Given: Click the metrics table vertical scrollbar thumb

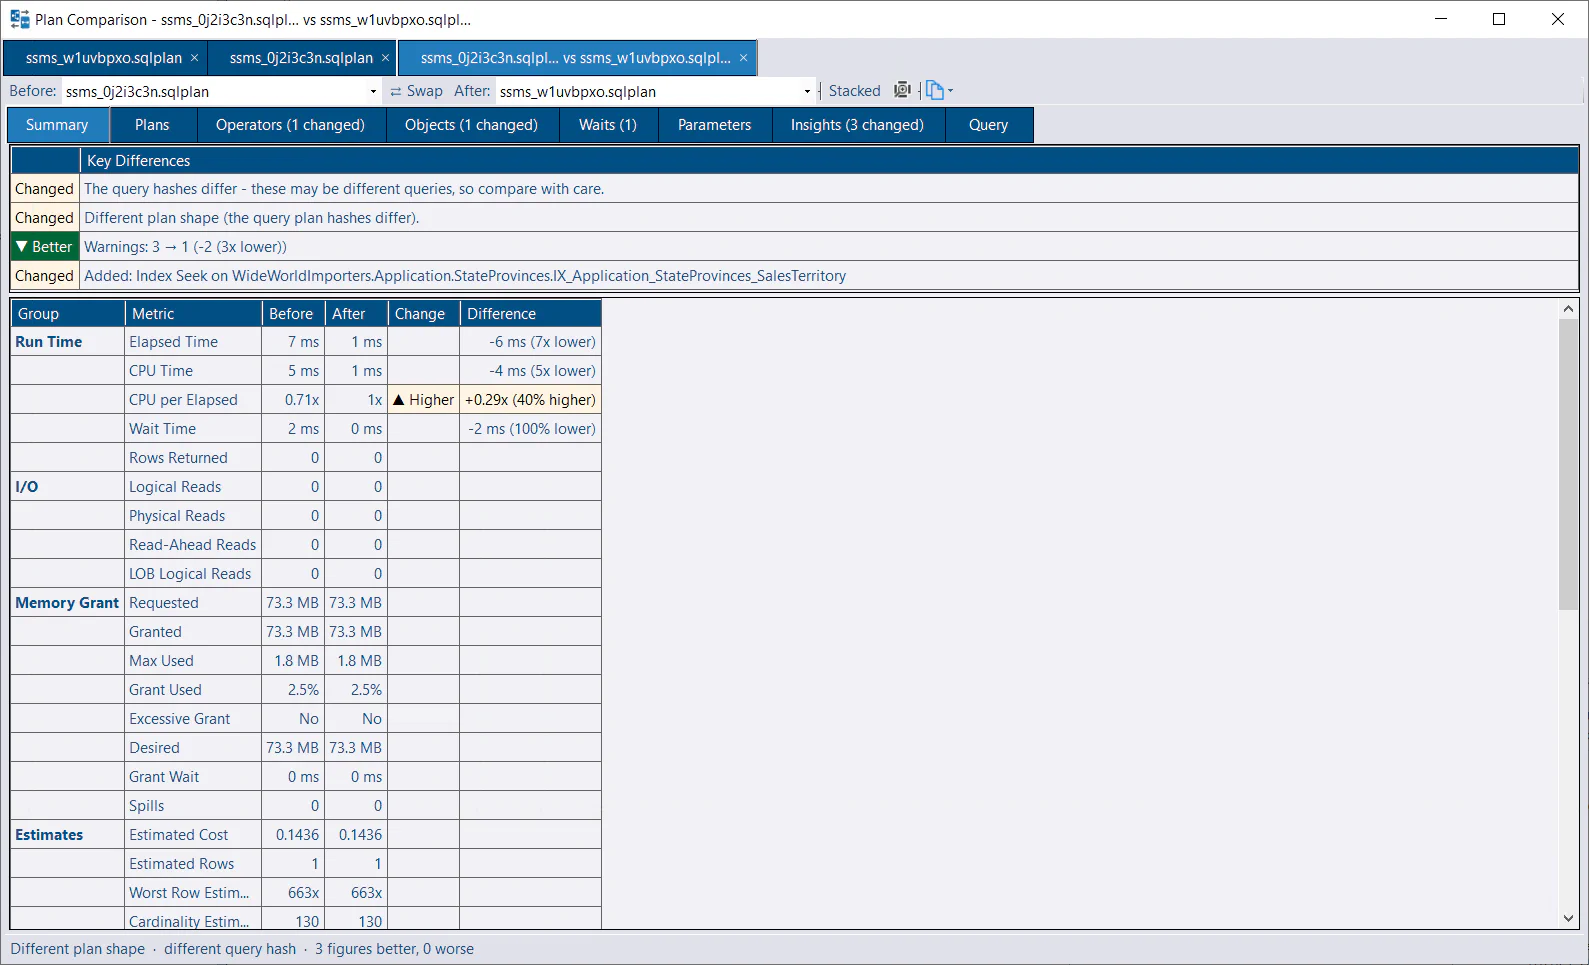Looking at the screenshot, I should pyautogui.click(x=1568, y=464).
